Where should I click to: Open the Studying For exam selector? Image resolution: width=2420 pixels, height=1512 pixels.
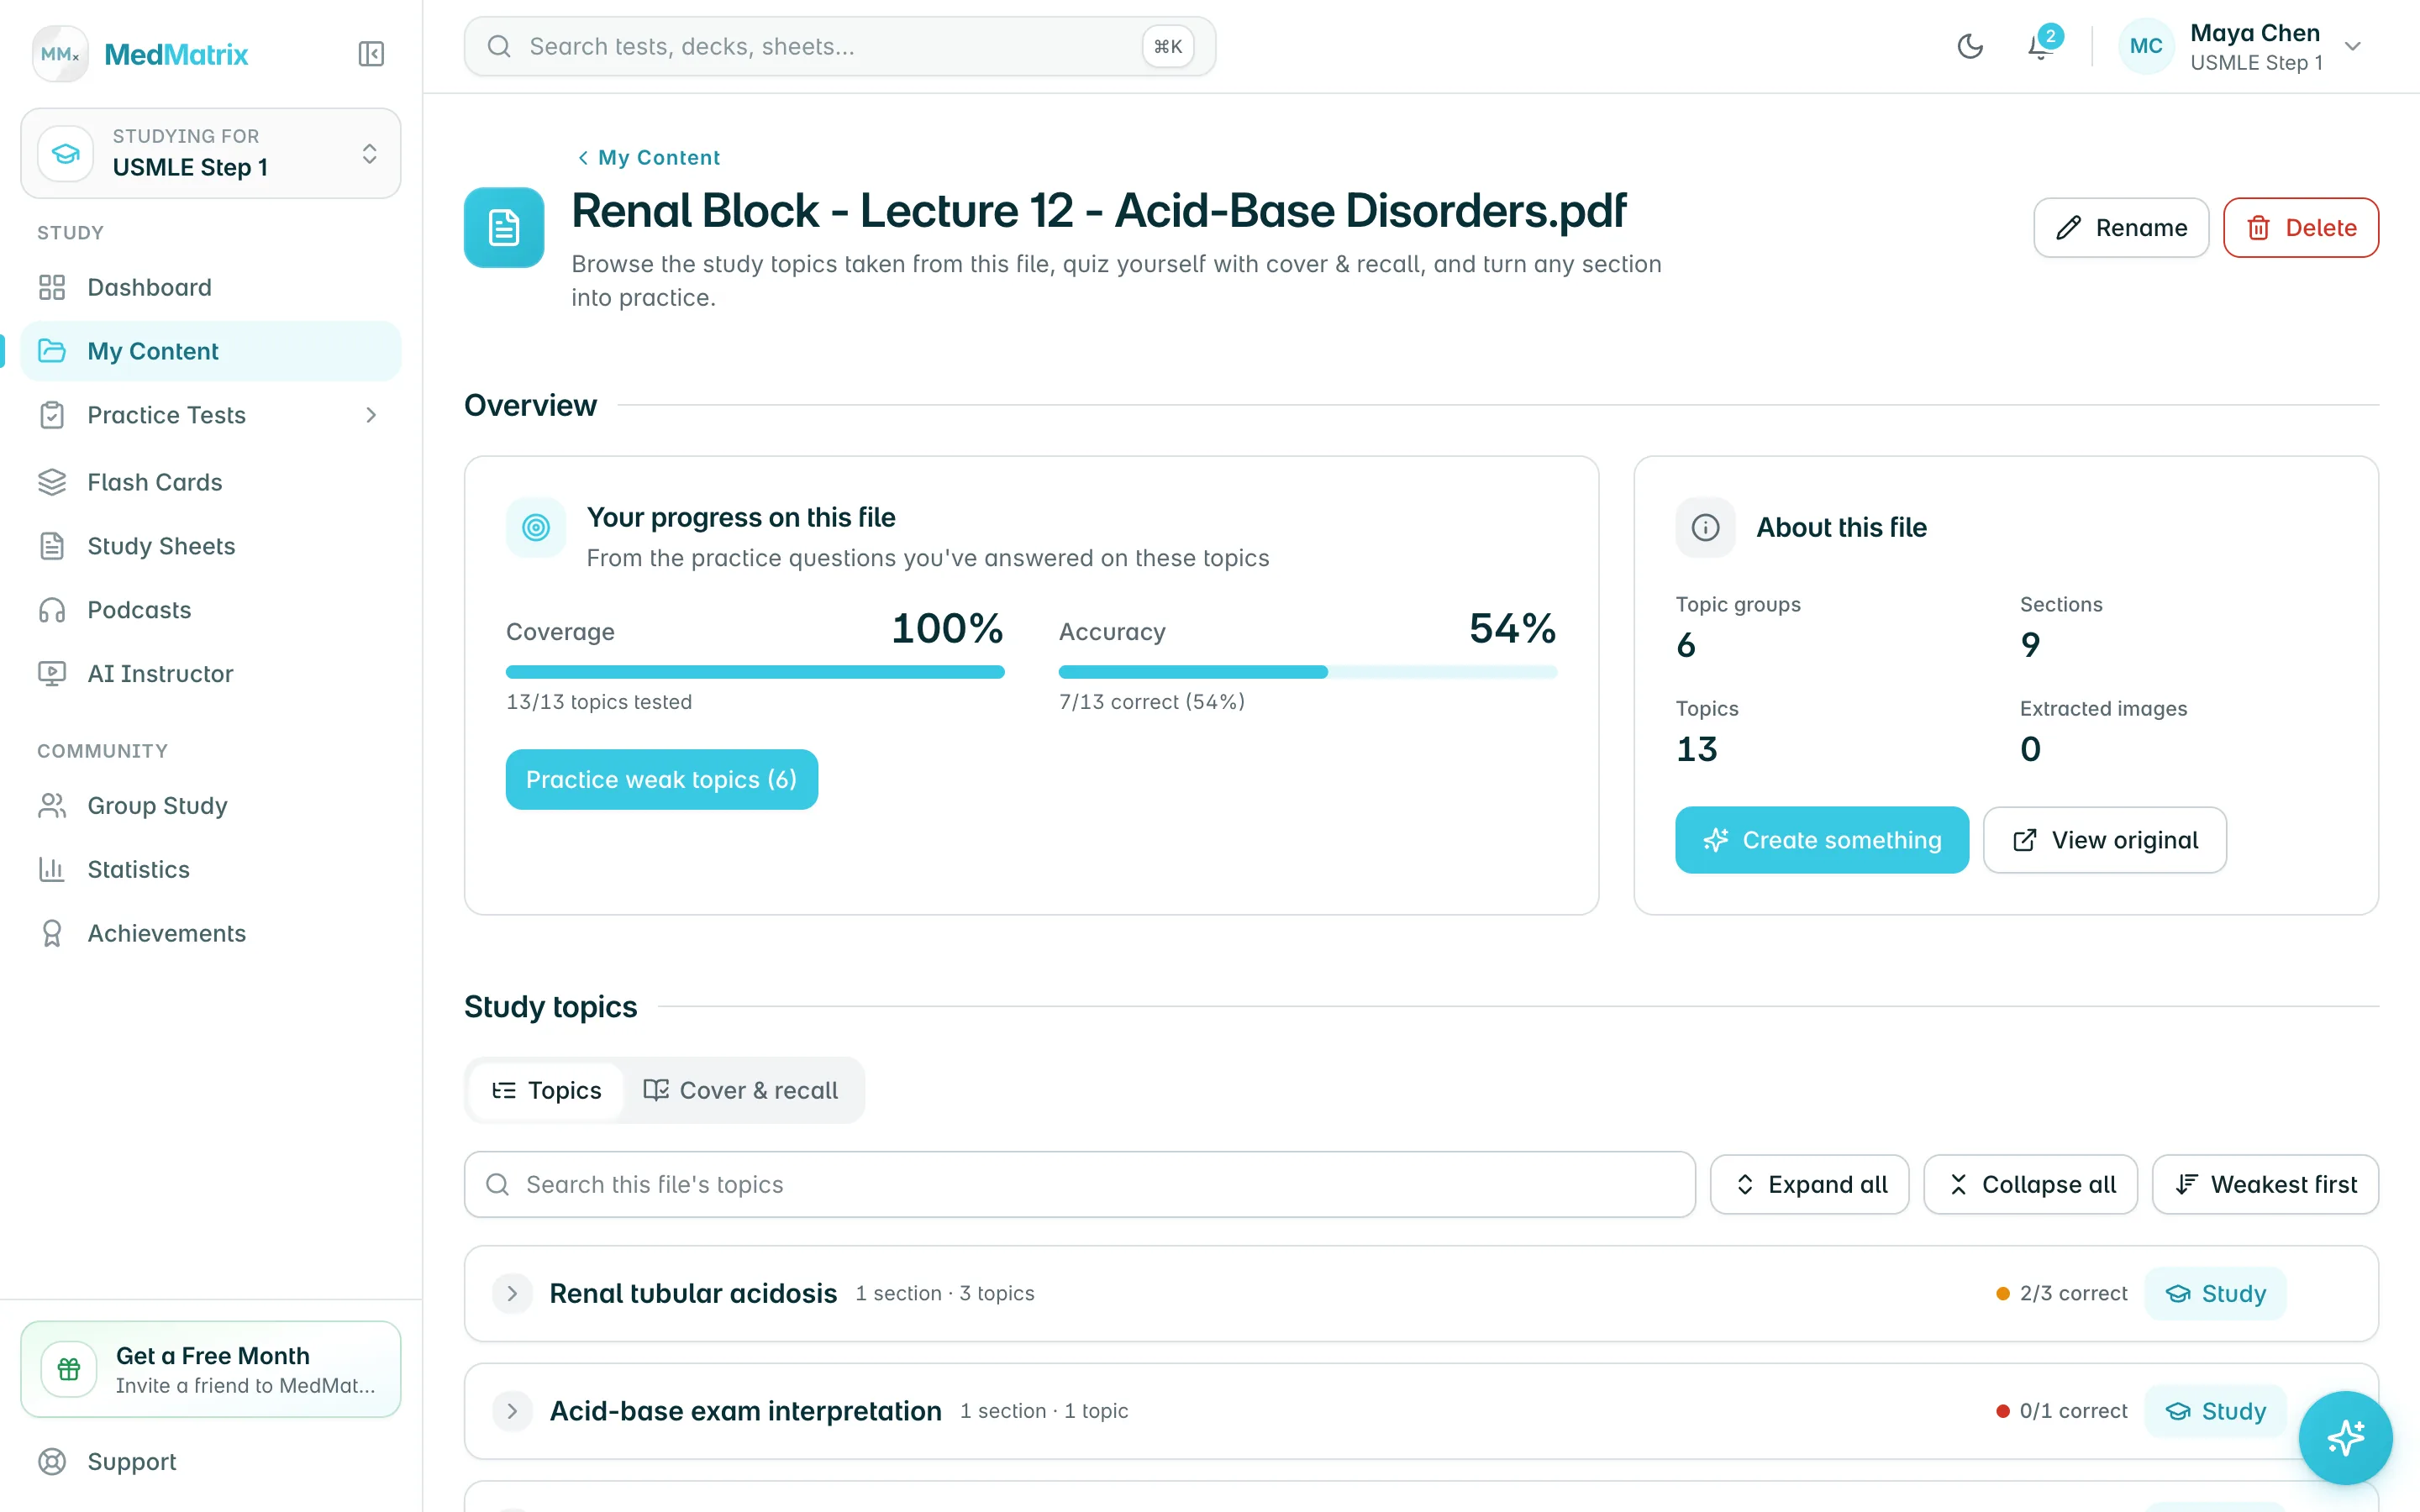tap(211, 153)
